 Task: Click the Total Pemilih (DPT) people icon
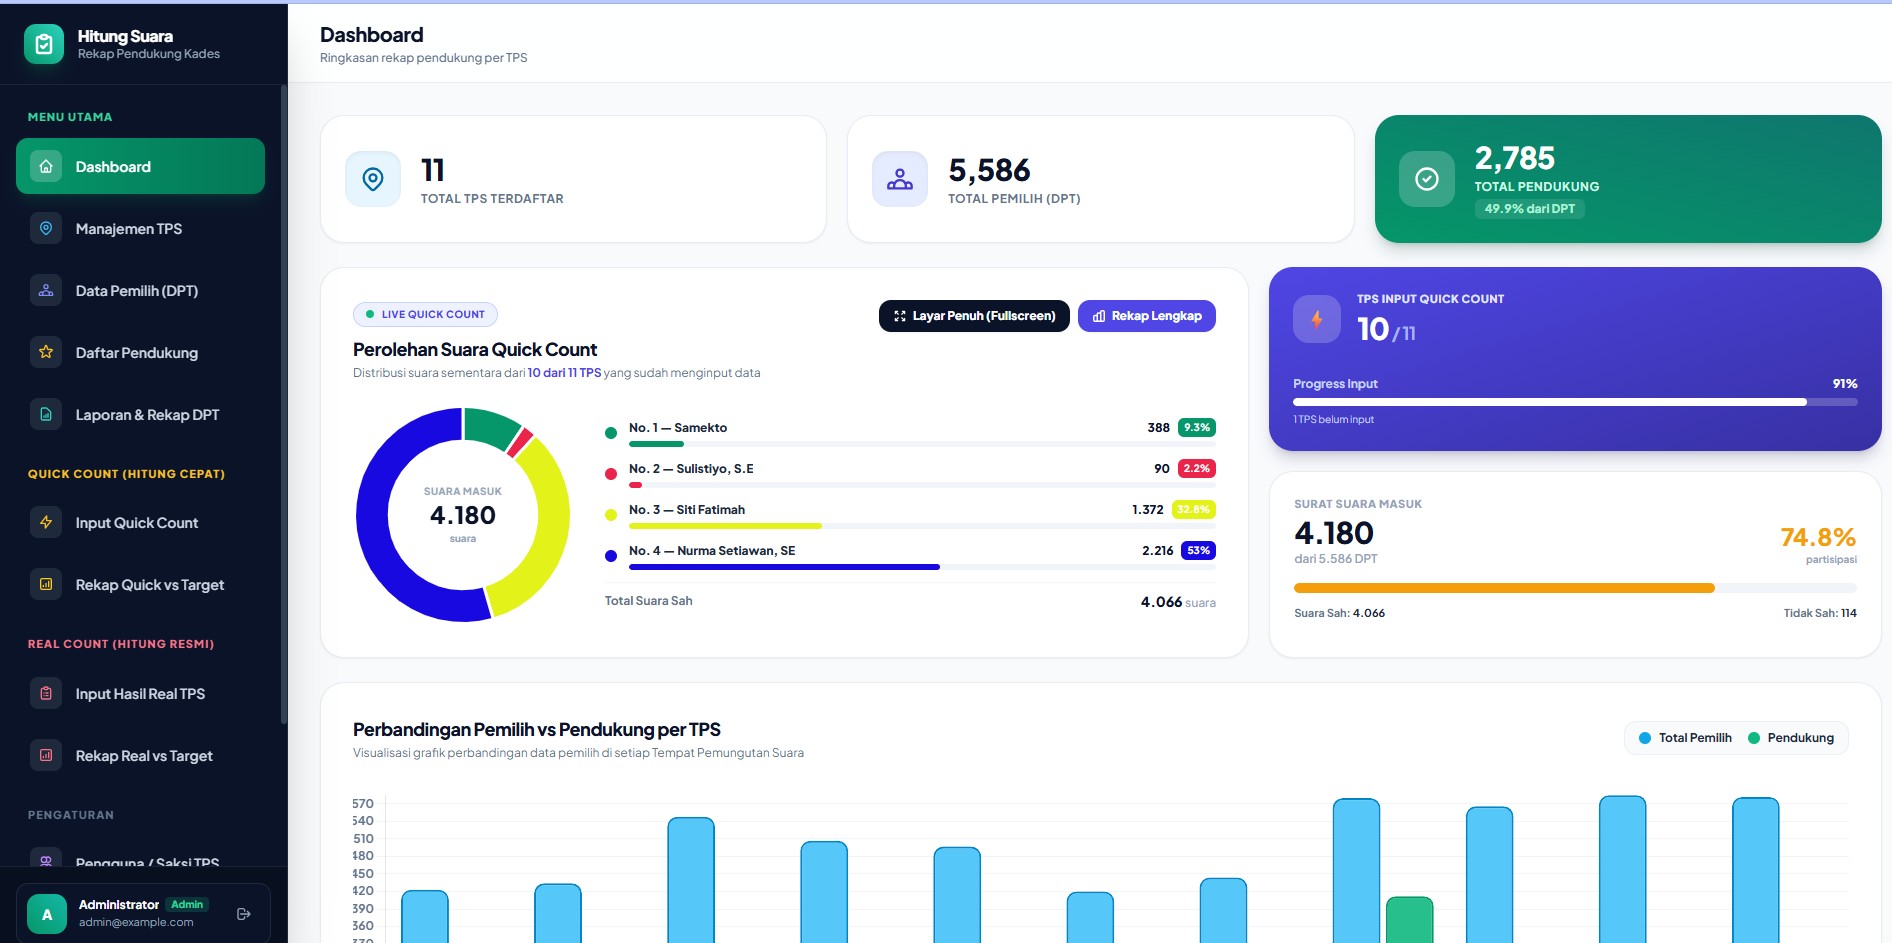(x=900, y=179)
